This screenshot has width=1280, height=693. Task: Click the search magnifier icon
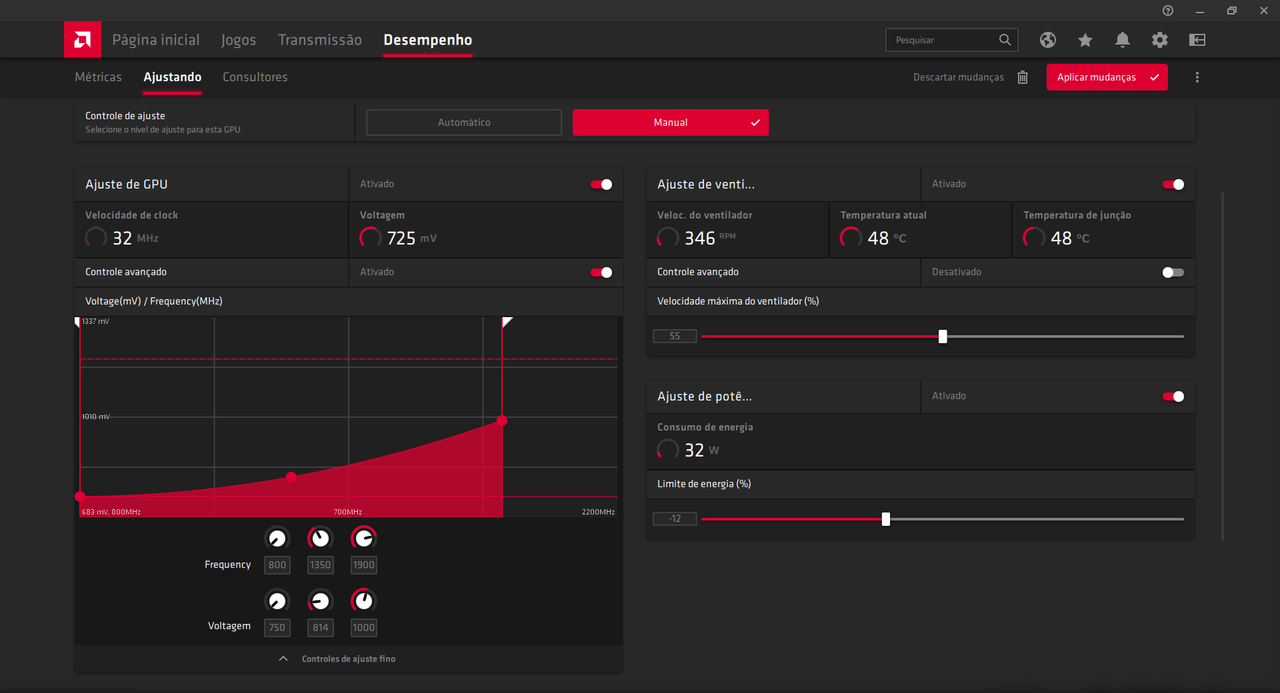tap(1005, 40)
